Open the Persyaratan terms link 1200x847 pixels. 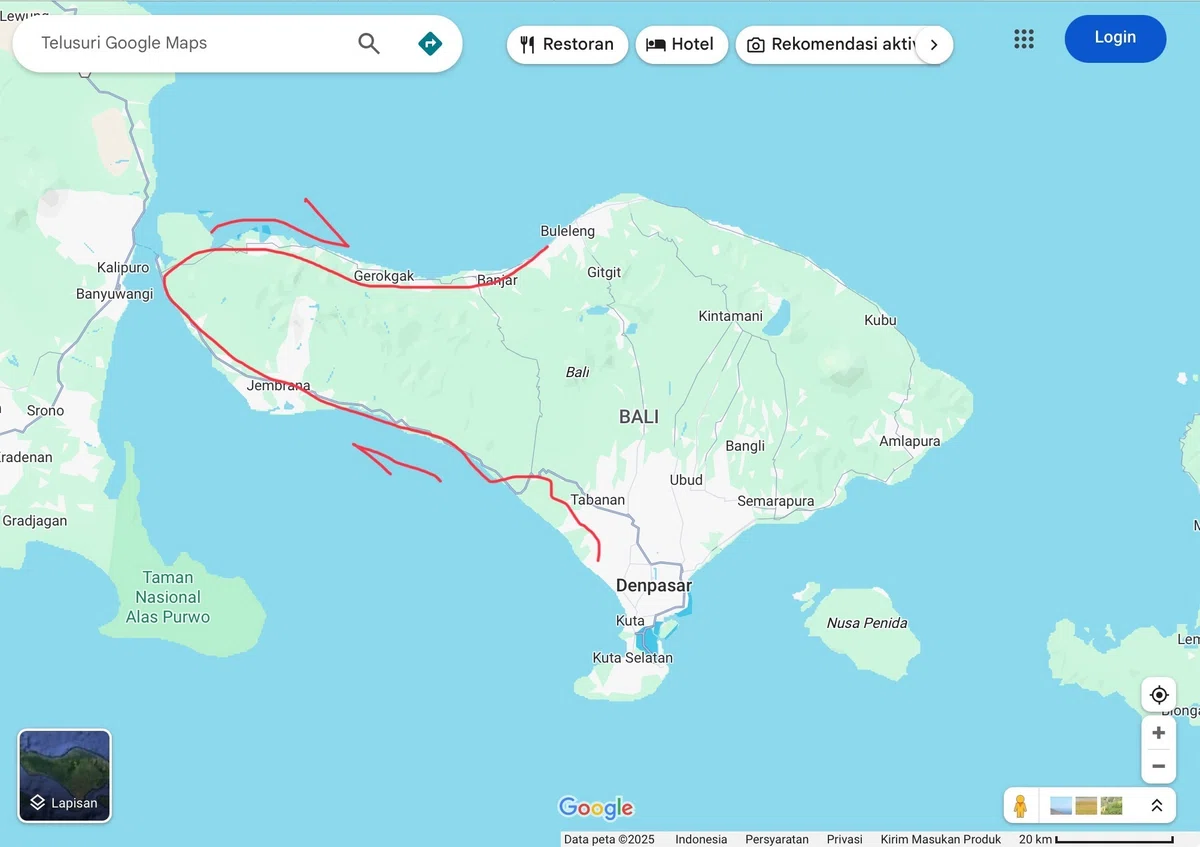pos(777,839)
